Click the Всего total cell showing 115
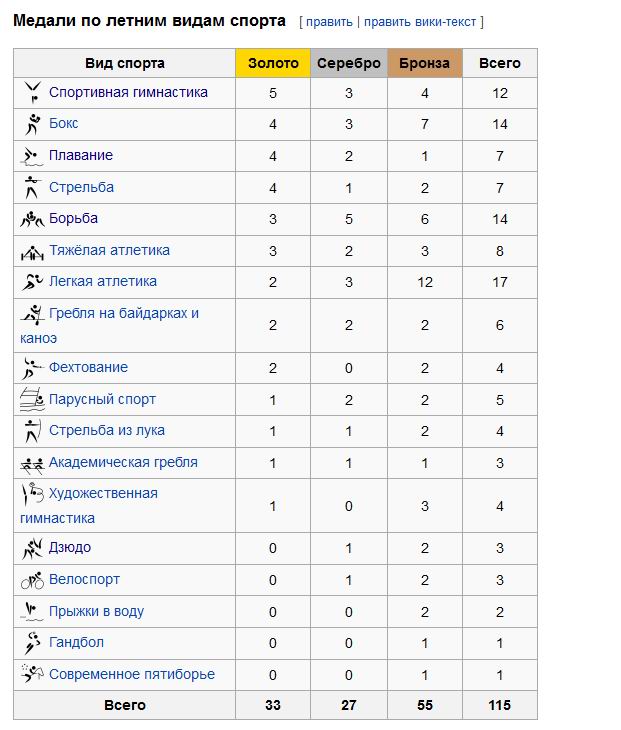The width and height of the screenshot is (621, 730). coord(500,705)
